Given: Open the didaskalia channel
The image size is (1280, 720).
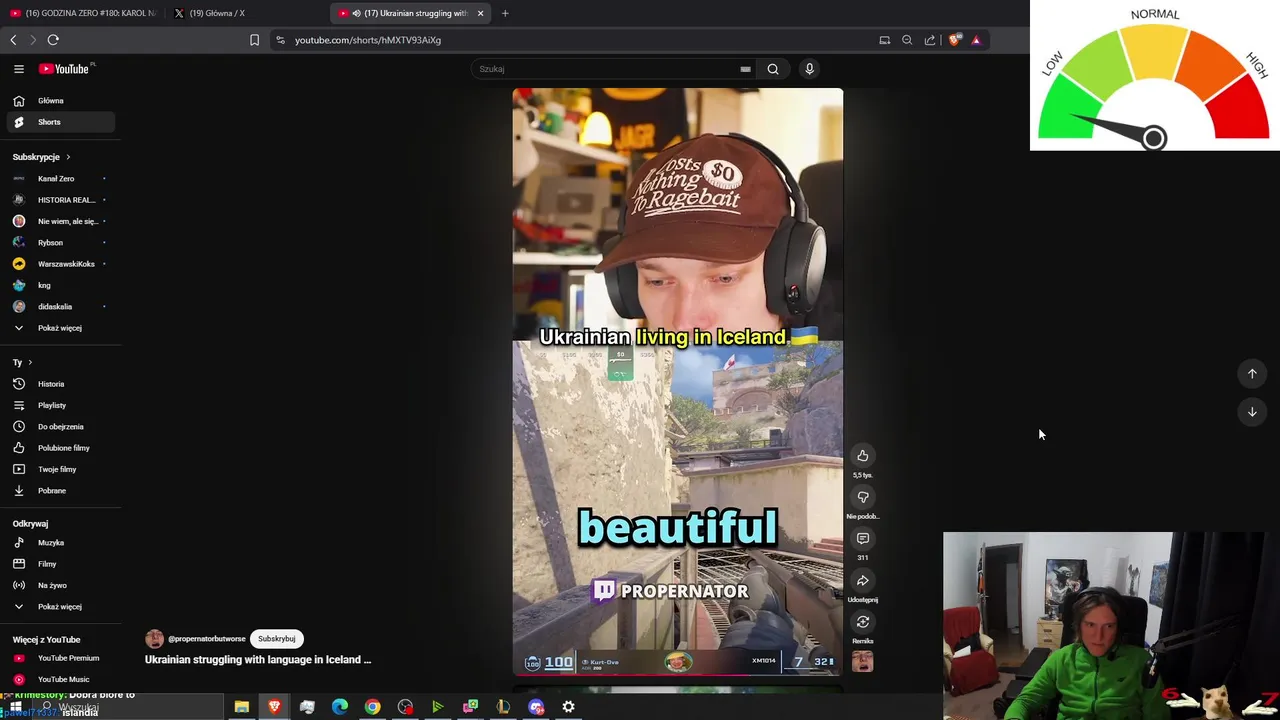Looking at the screenshot, I should click(x=60, y=307).
